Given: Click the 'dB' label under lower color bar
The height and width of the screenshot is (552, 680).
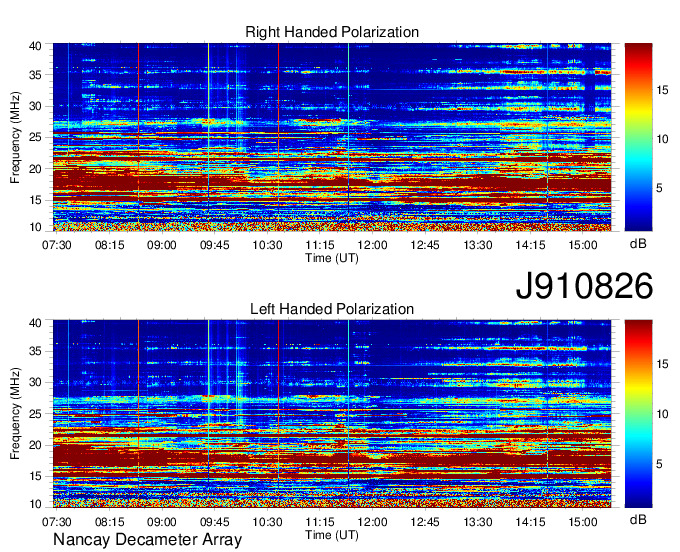Looking at the screenshot, I should (x=638, y=519).
